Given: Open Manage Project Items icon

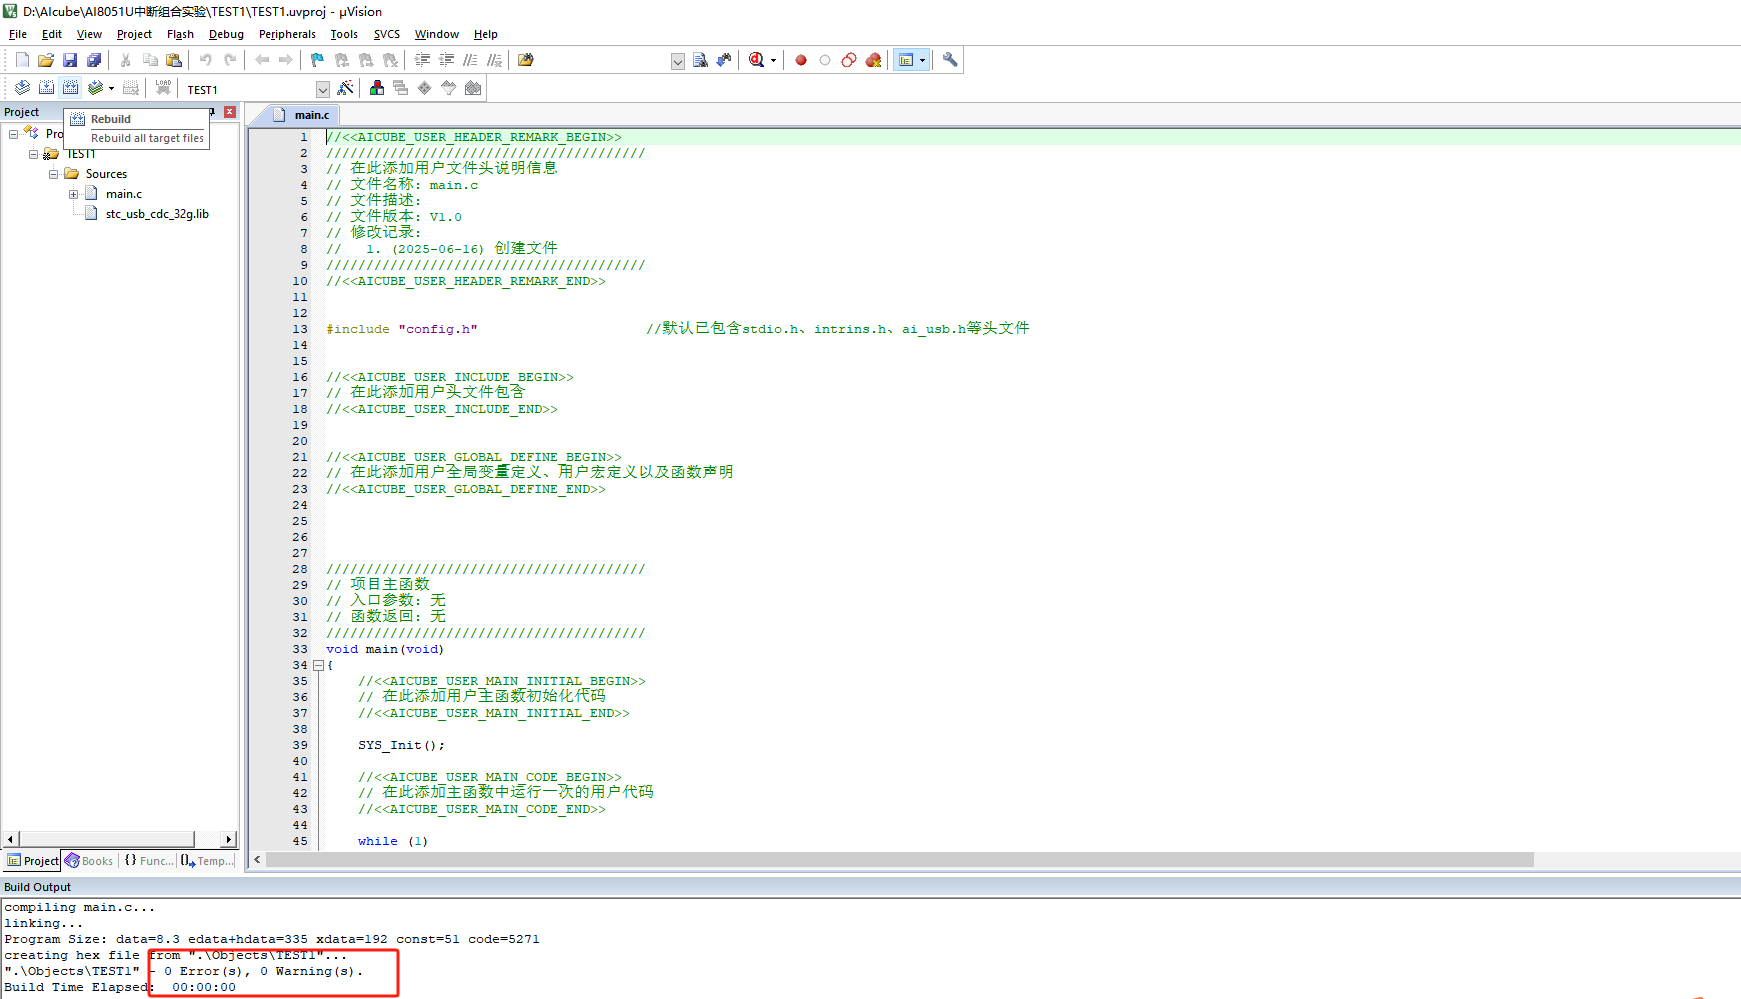Looking at the screenshot, I should [377, 88].
